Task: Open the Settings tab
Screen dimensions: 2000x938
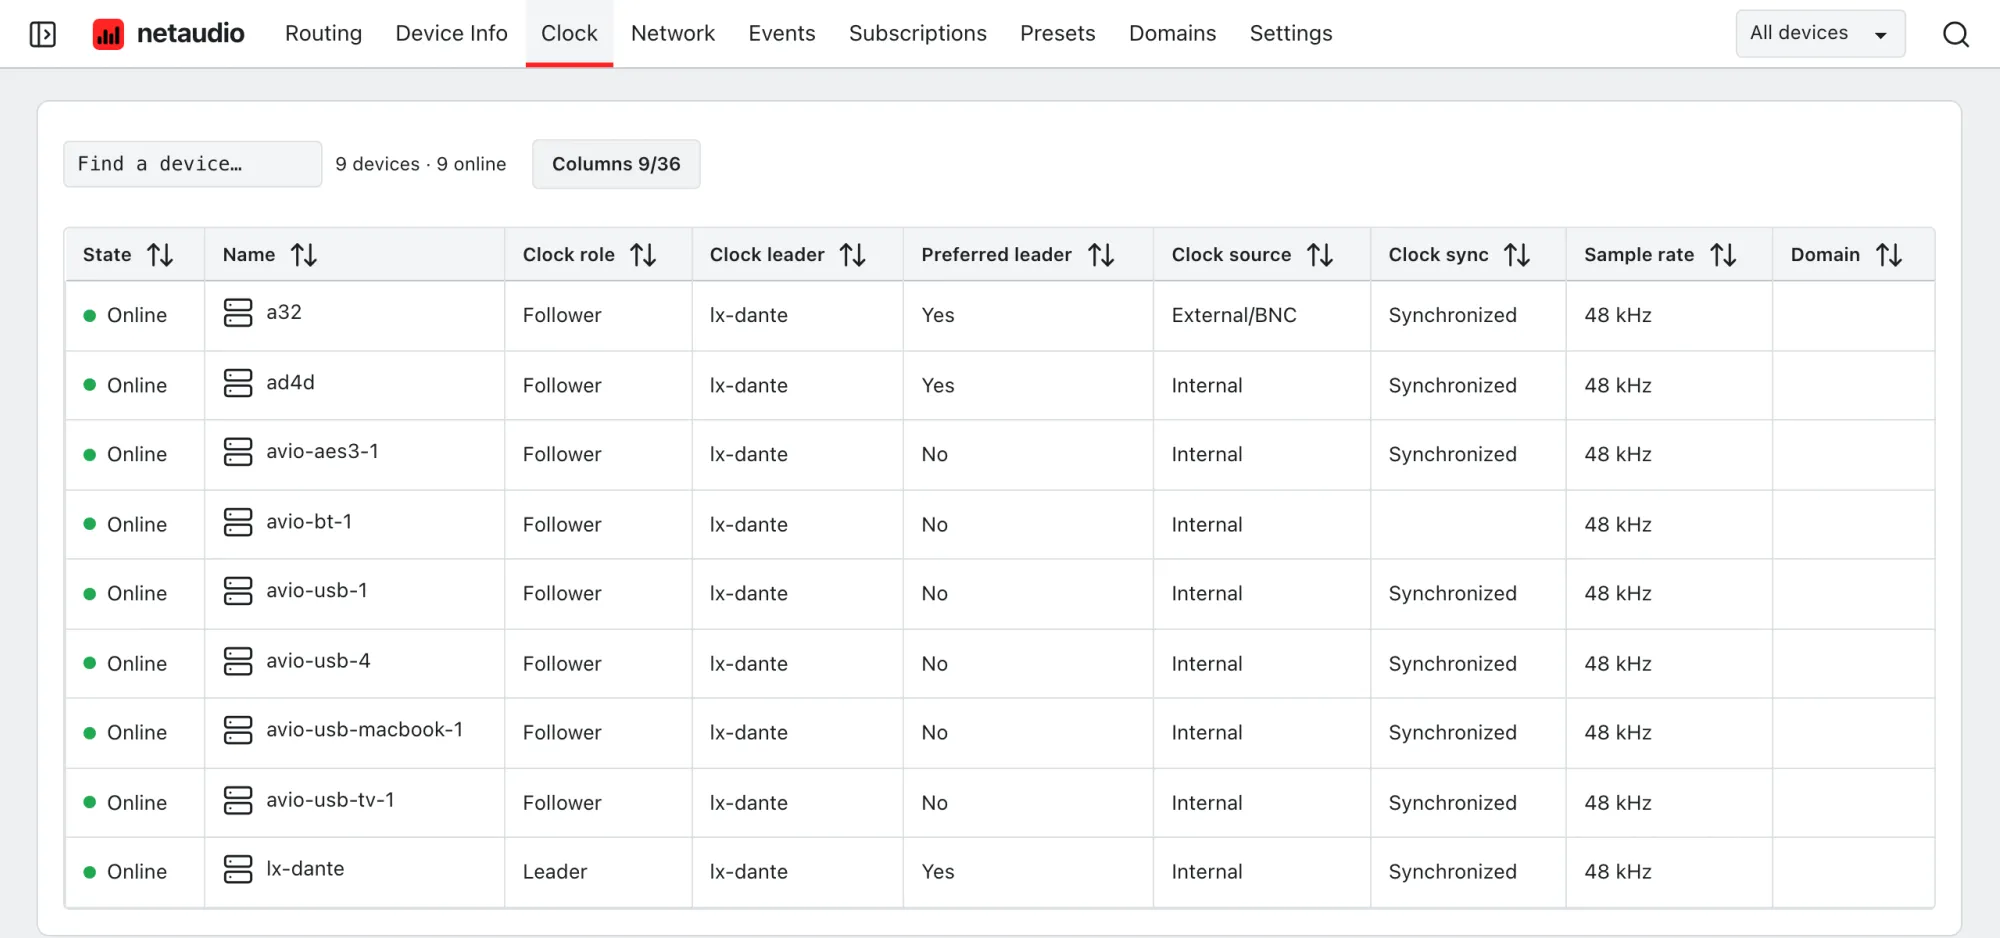Action: (1291, 33)
